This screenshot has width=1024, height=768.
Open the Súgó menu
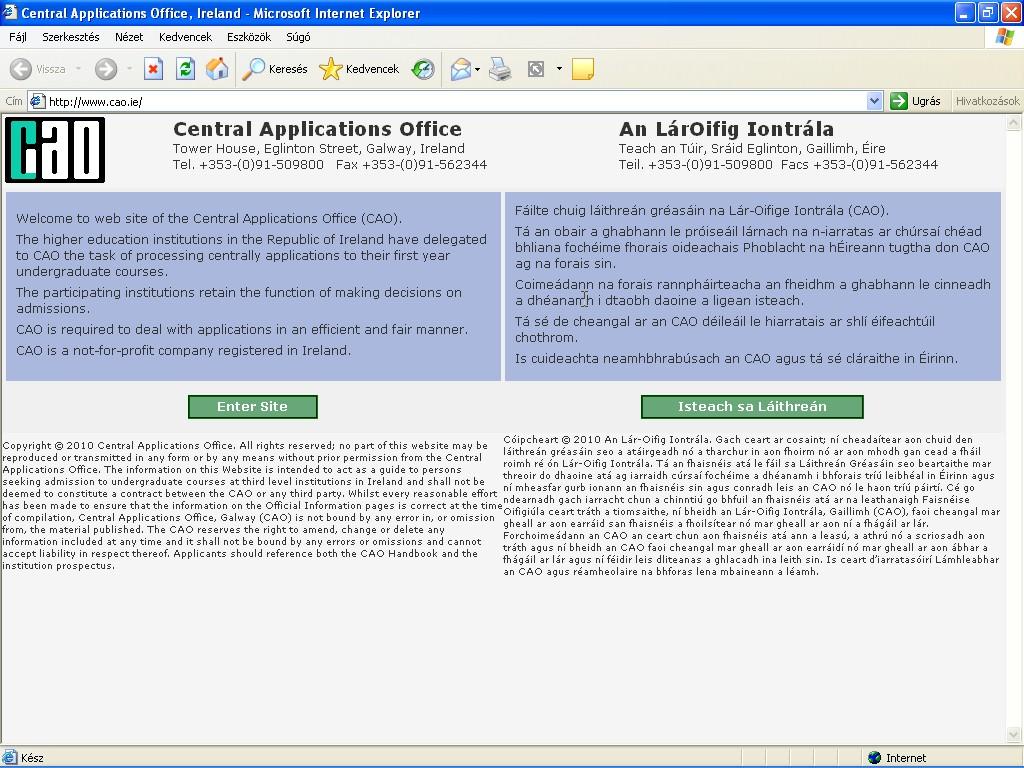pos(298,37)
